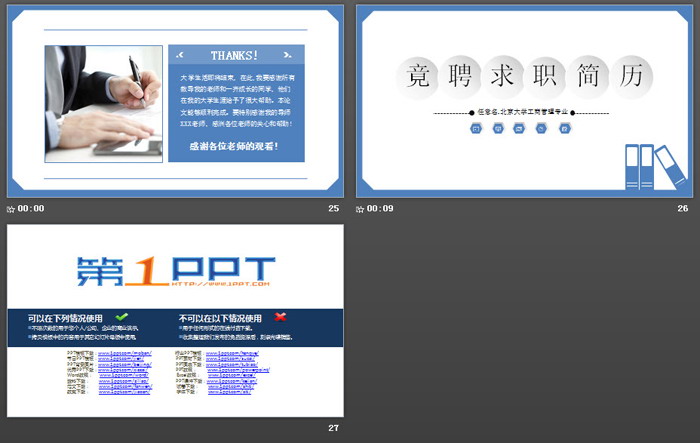Click the blue binders graphic on slide 26
This screenshot has width=700, height=443.
pyautogui.click(x=655, y=167)
